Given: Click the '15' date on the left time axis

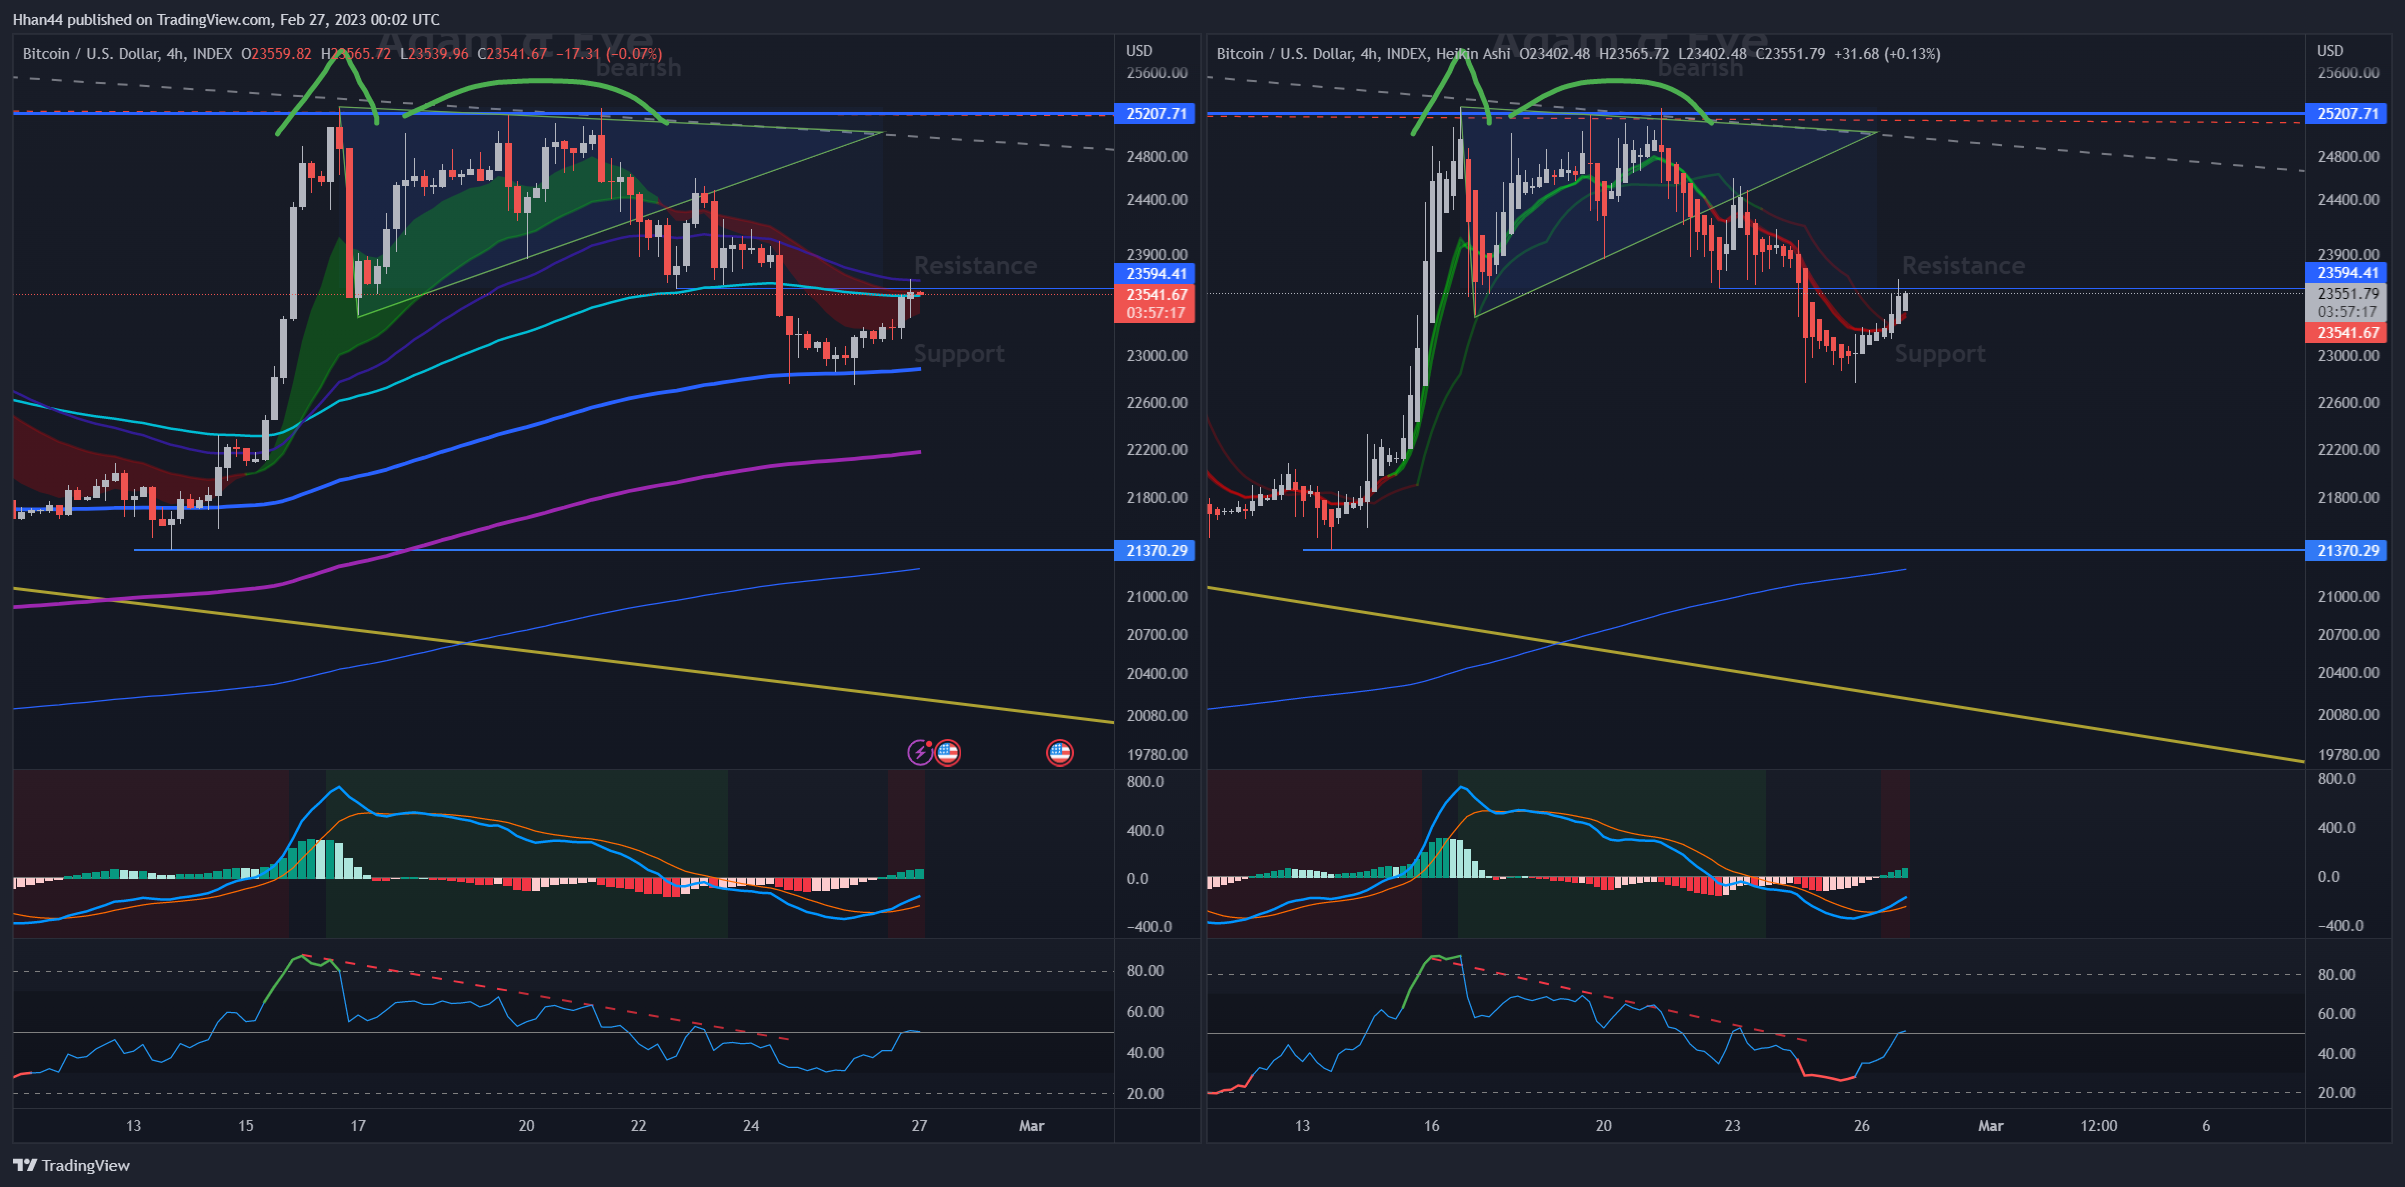Looking at the screenshot, I should click(x=246, y=1126).
